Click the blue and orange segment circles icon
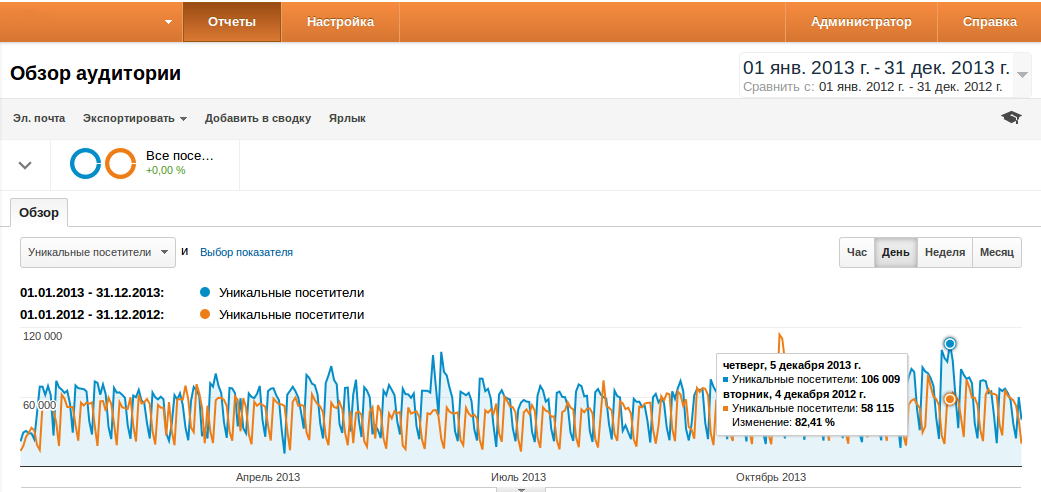Image resolution: width=1041 pixels, height=492 pixels. [x=103, y=164]
